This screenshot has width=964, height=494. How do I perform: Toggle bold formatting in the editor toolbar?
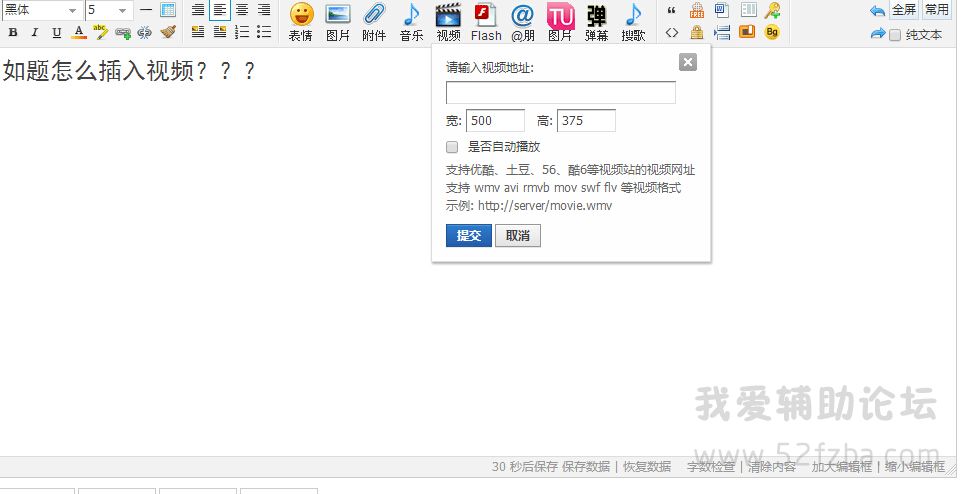click(x=13, y=33)
